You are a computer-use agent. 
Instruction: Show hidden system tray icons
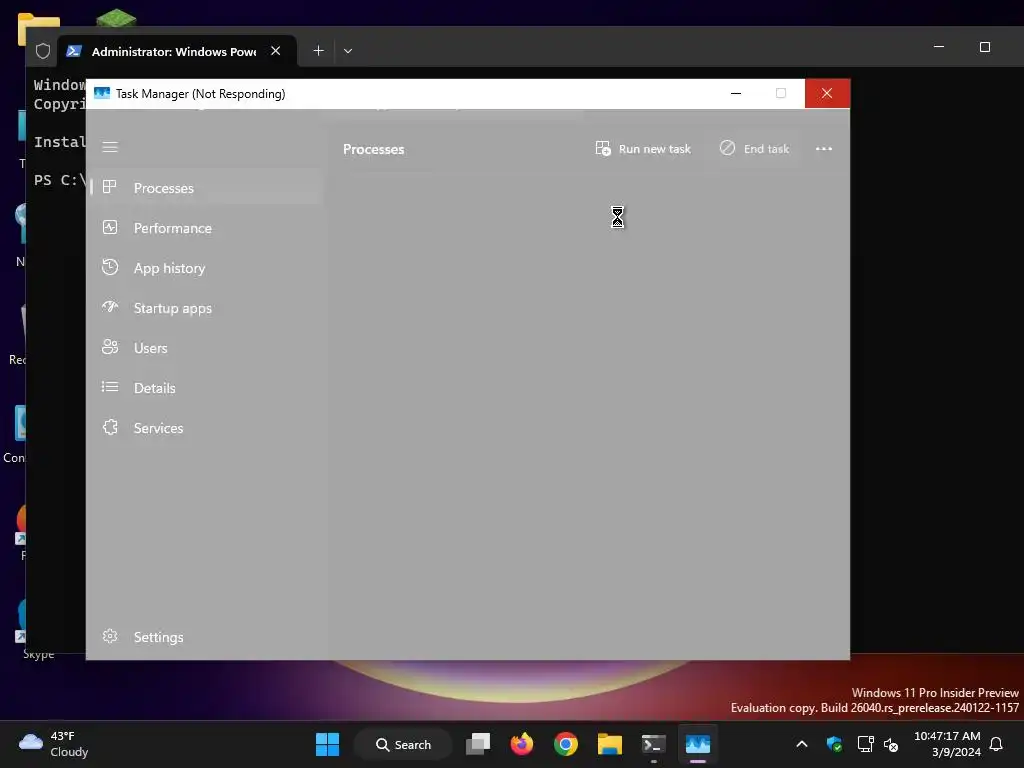[x=802, y=744]
